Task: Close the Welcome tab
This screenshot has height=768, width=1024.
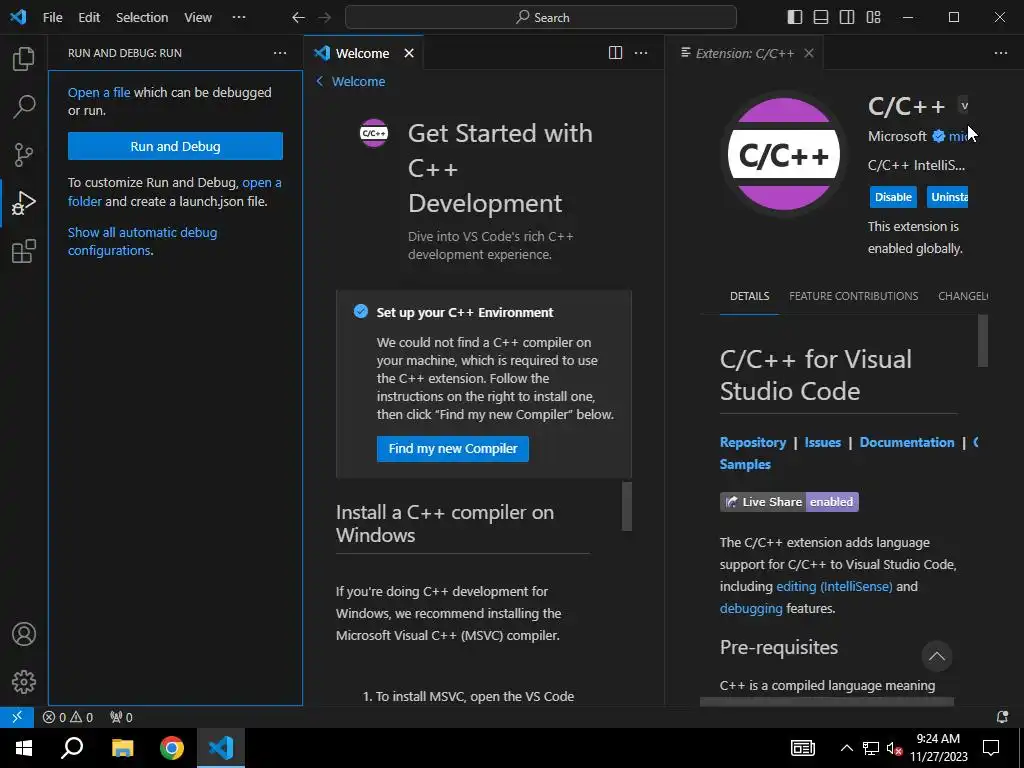Action: click(409, 53)
